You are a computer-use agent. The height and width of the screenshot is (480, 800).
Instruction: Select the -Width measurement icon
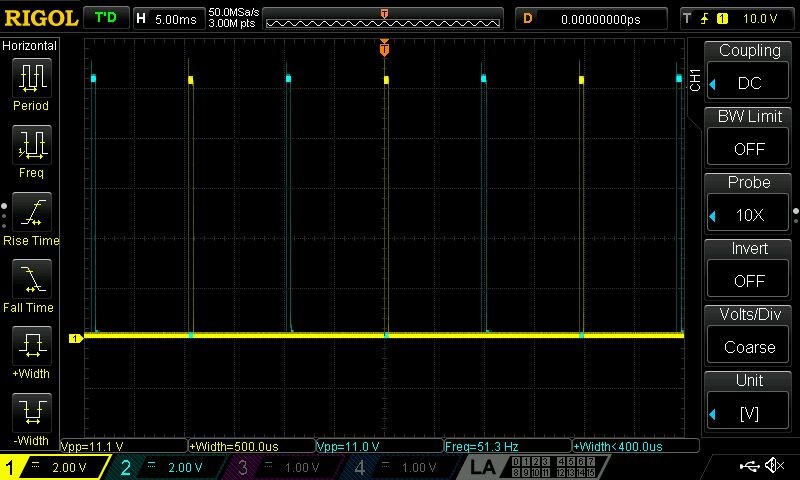[x=32, y=412]
